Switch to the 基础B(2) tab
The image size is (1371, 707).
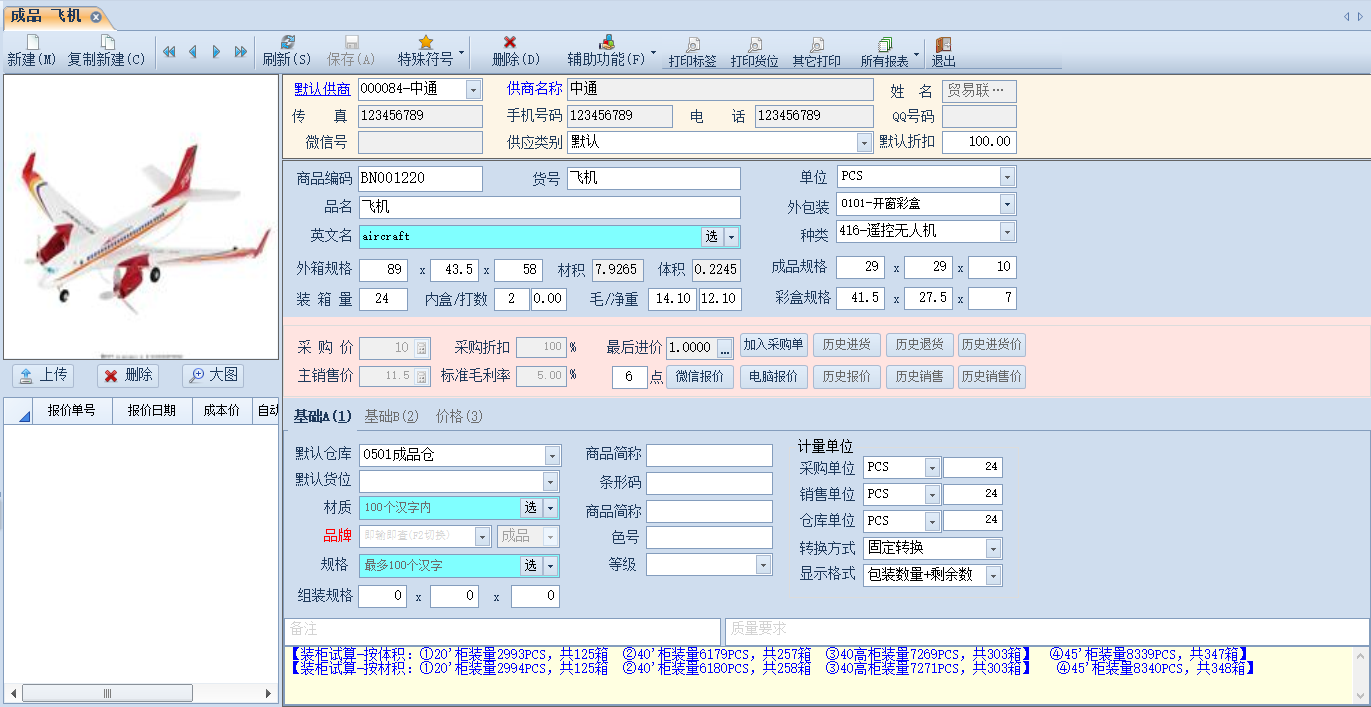click(x=391, y=416)
